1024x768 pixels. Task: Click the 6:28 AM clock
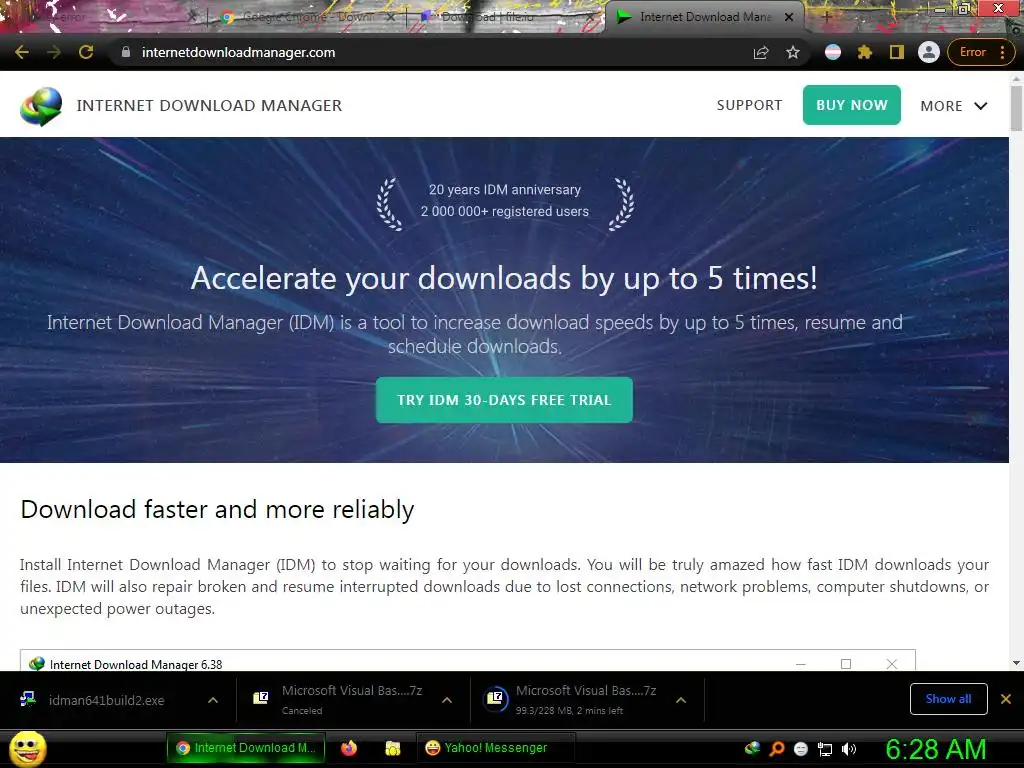pos(935,749)
